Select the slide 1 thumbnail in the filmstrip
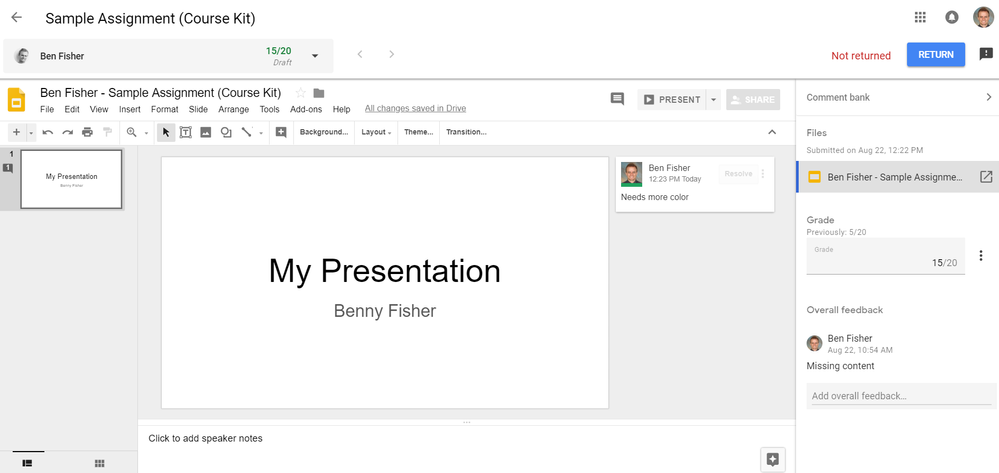Image resolution: width=999 pixels, height=473 pixels. [x=71, y=180]
